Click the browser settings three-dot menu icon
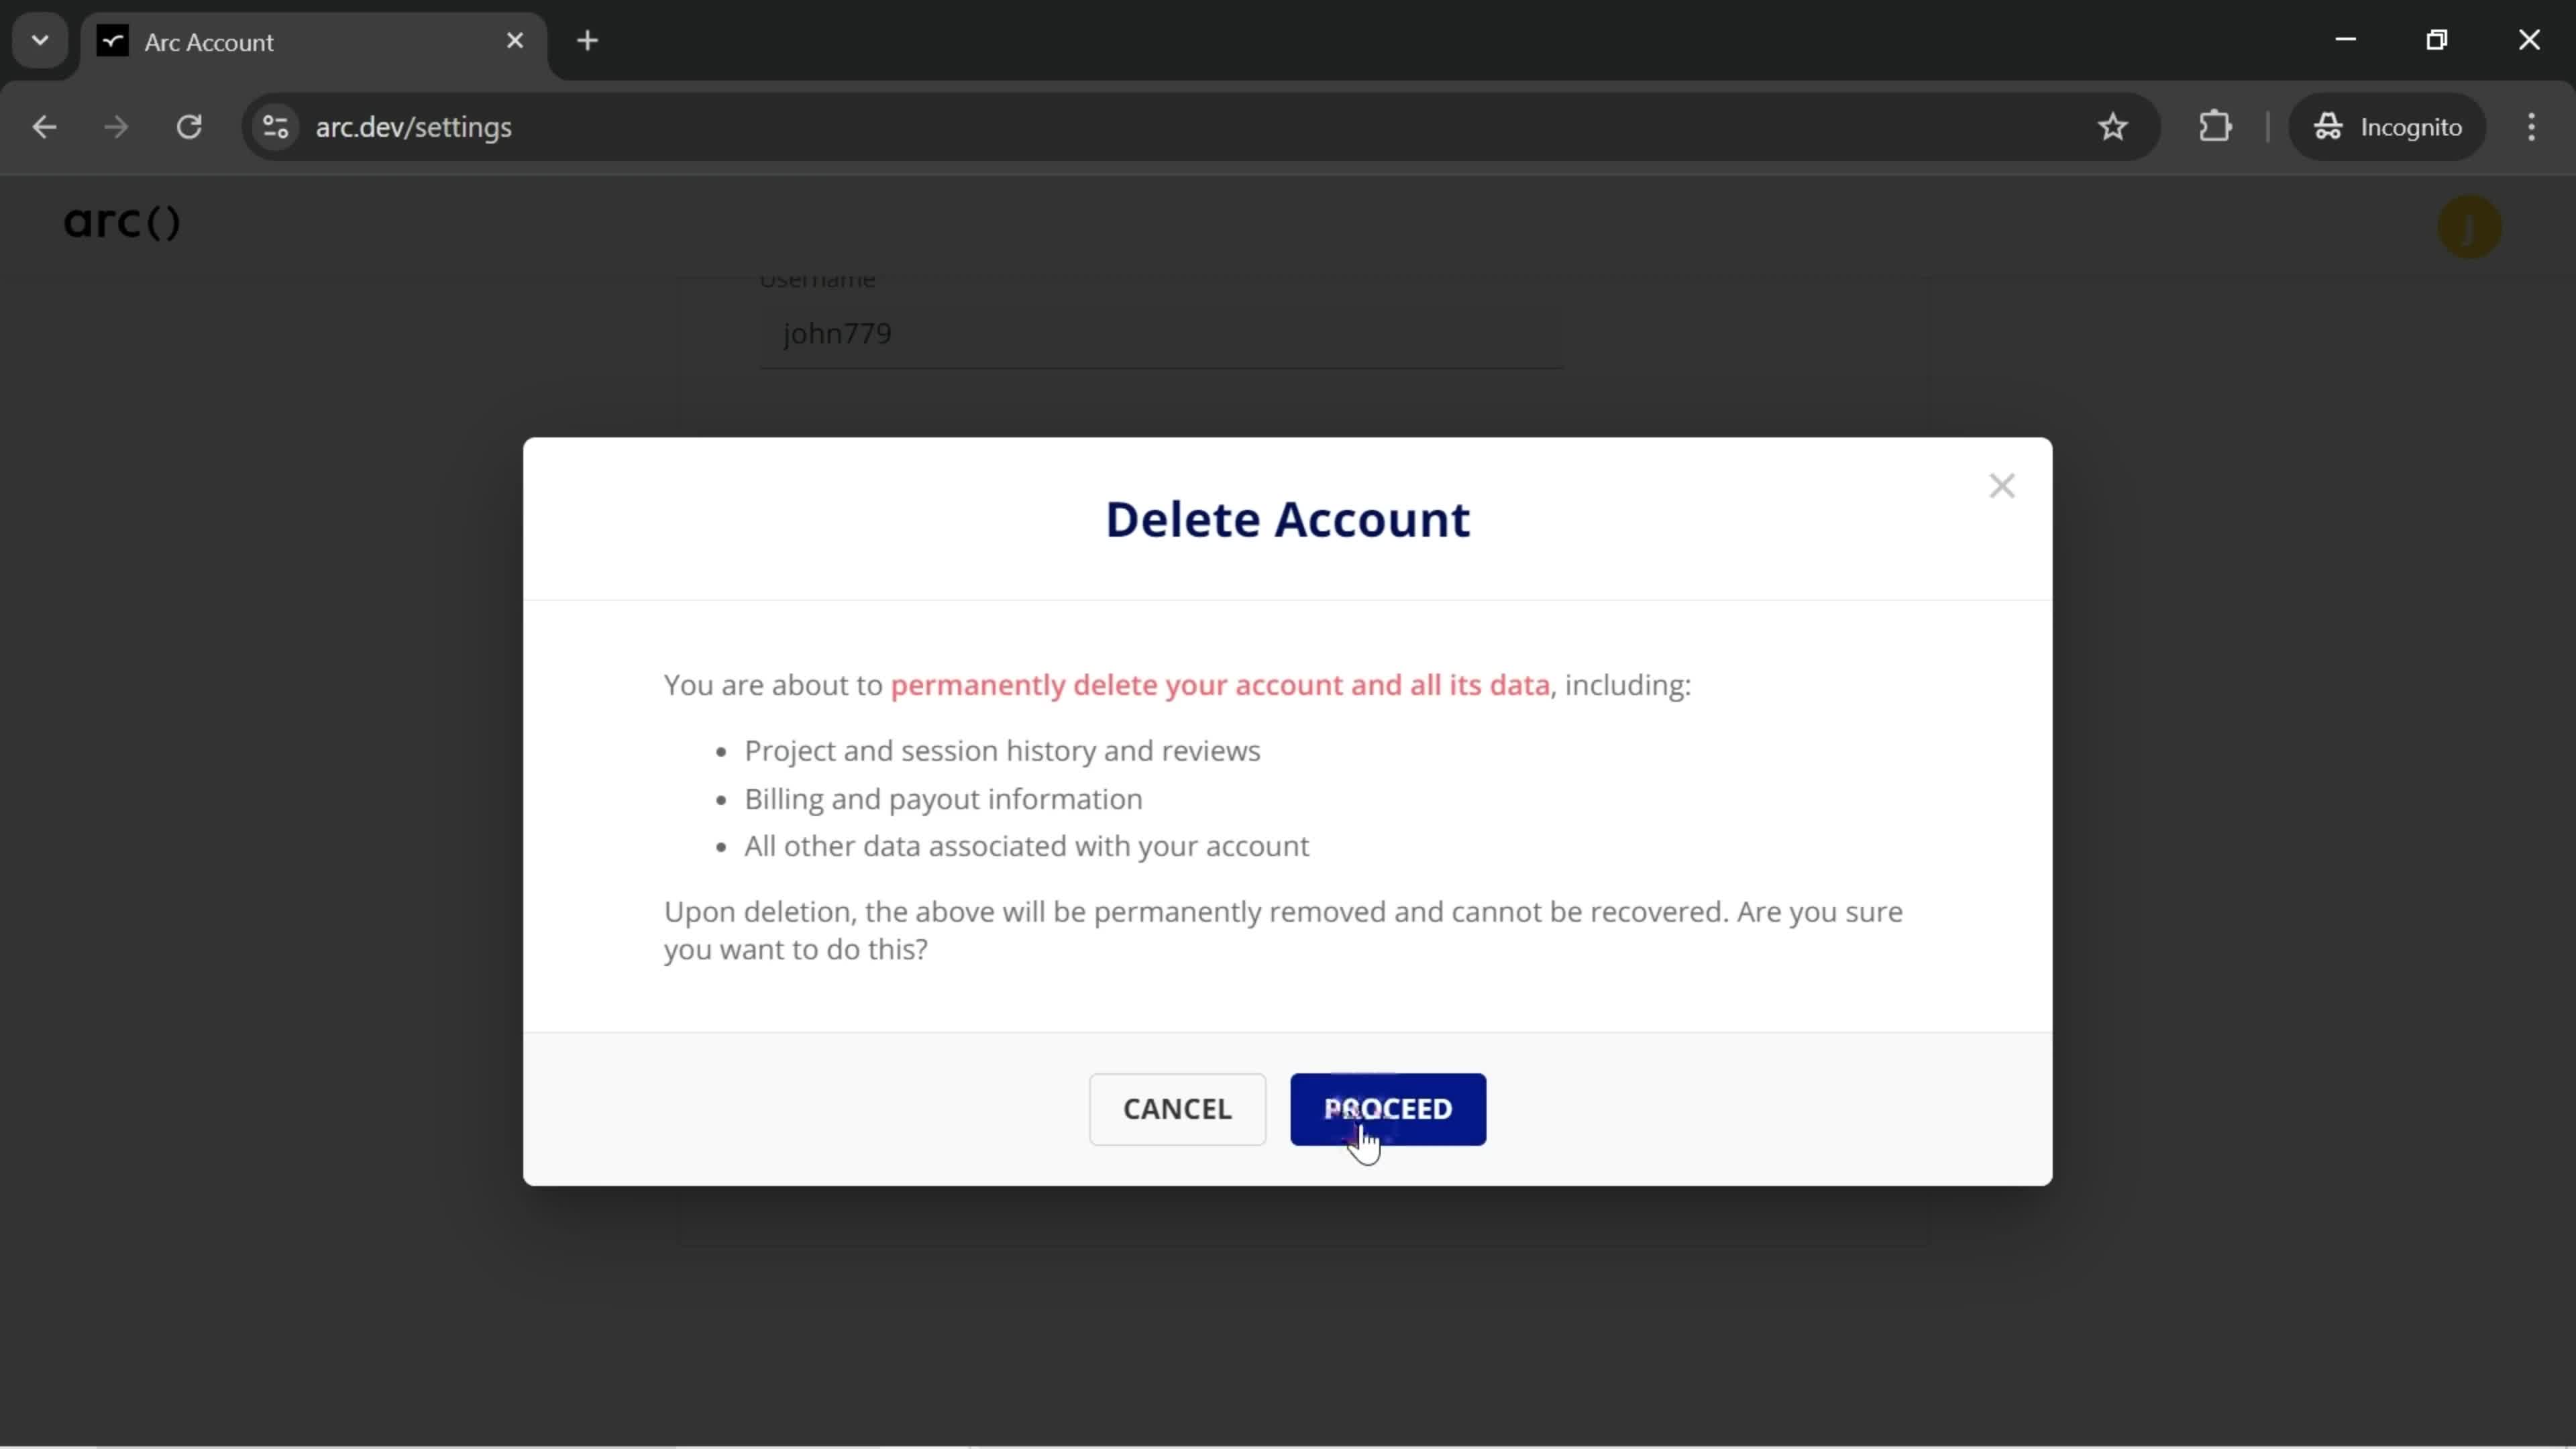This screenshot has height=1449, width=2576. pyautogui.click(x=2532, y=125)
